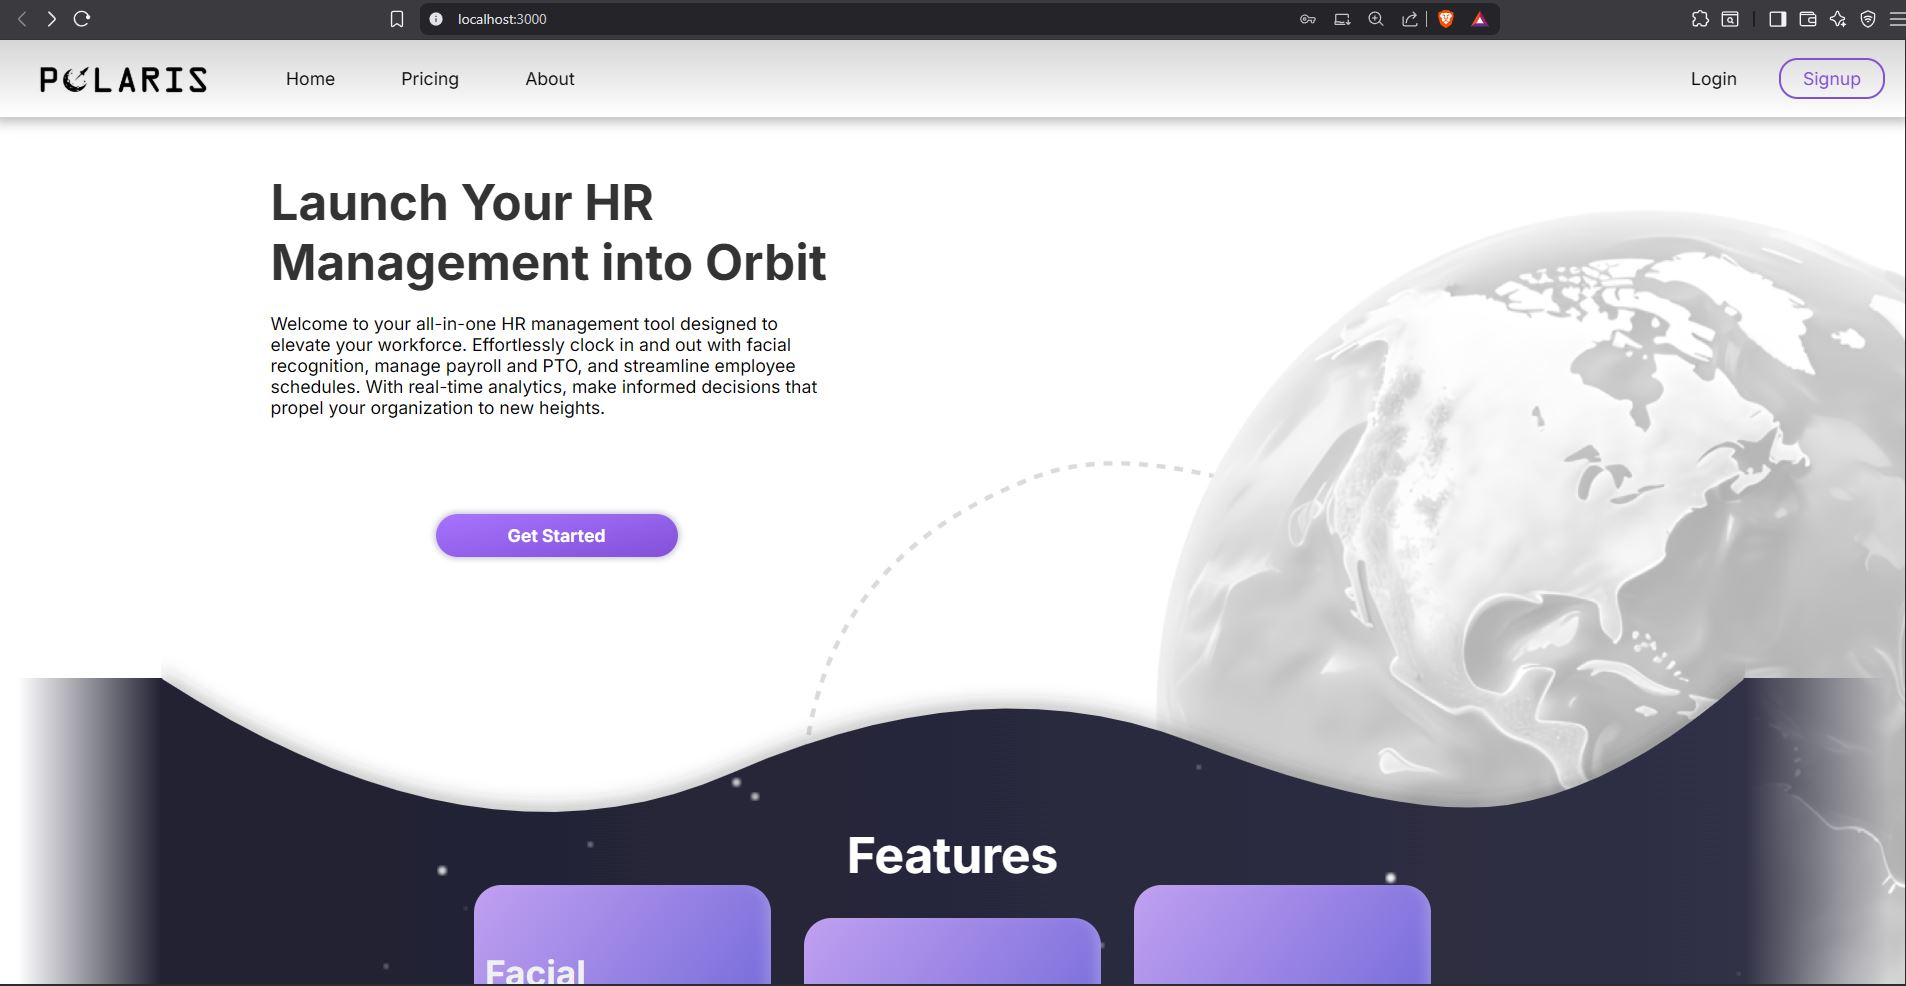This screenshot has height=986, width=1906.
Task: Click the Features heading
Action: [x=952, y=856]
